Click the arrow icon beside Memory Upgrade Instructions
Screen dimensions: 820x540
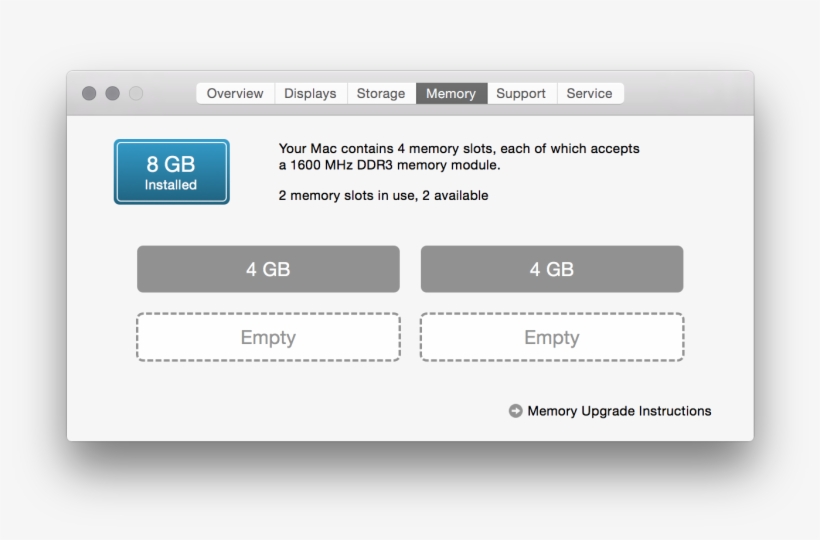[x=515, y=411]
